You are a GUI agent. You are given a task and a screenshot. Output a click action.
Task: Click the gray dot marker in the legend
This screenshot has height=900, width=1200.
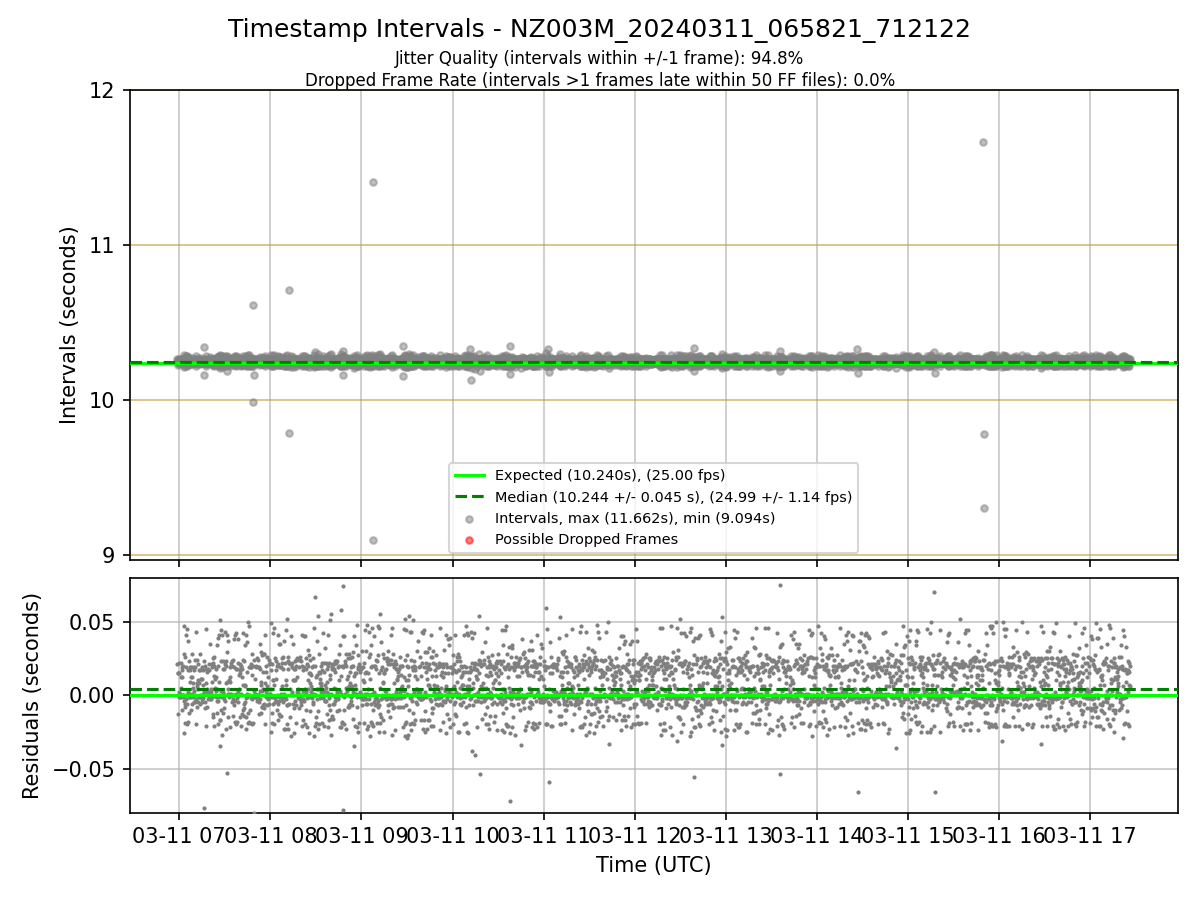[470, 518]
